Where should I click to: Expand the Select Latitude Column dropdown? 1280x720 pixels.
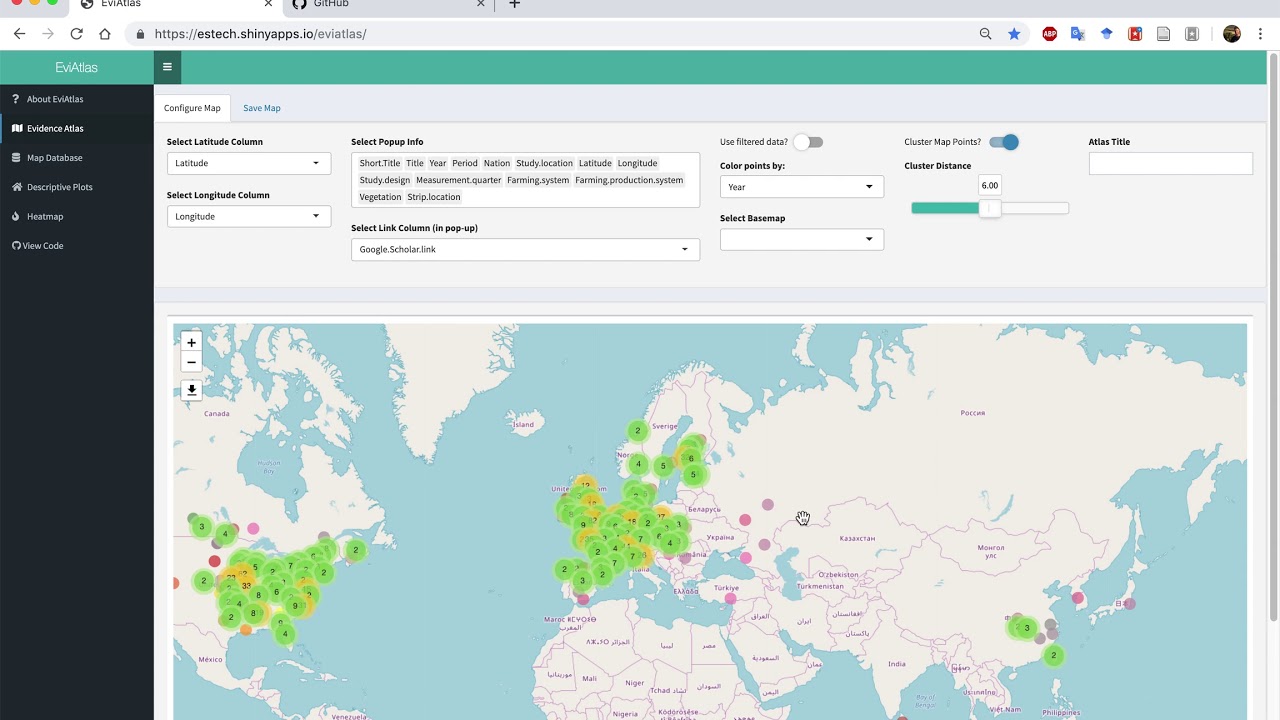(x=248, y=163)
